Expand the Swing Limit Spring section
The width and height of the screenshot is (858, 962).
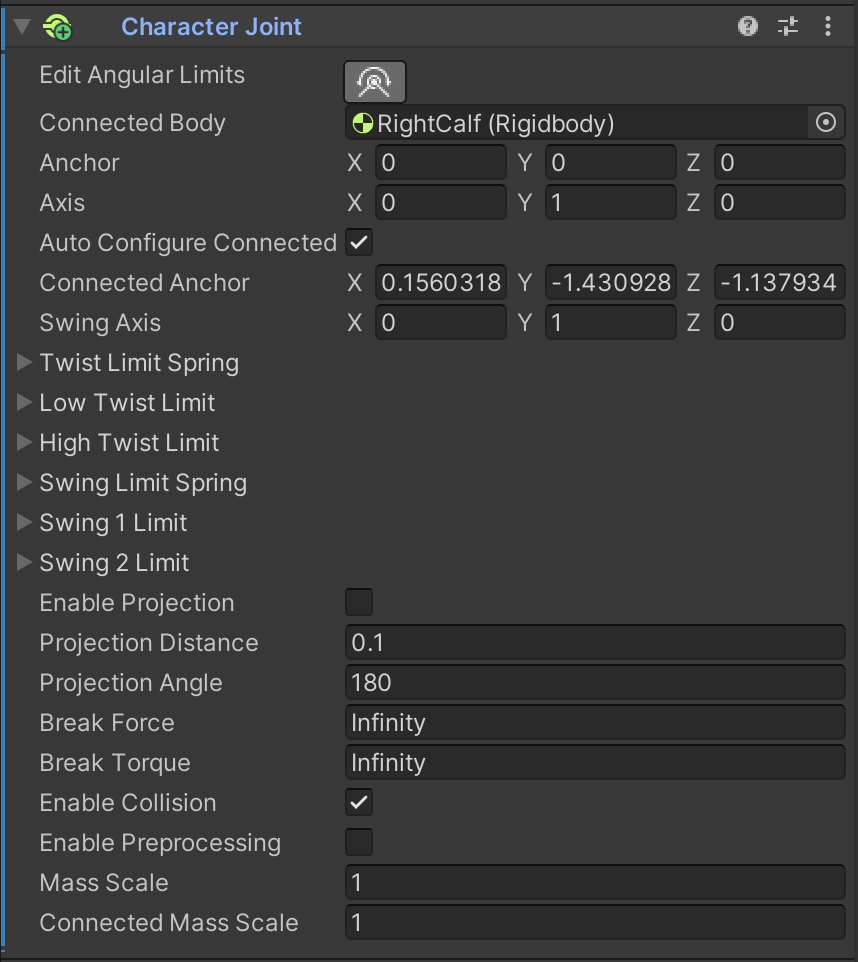pos(25,483)
